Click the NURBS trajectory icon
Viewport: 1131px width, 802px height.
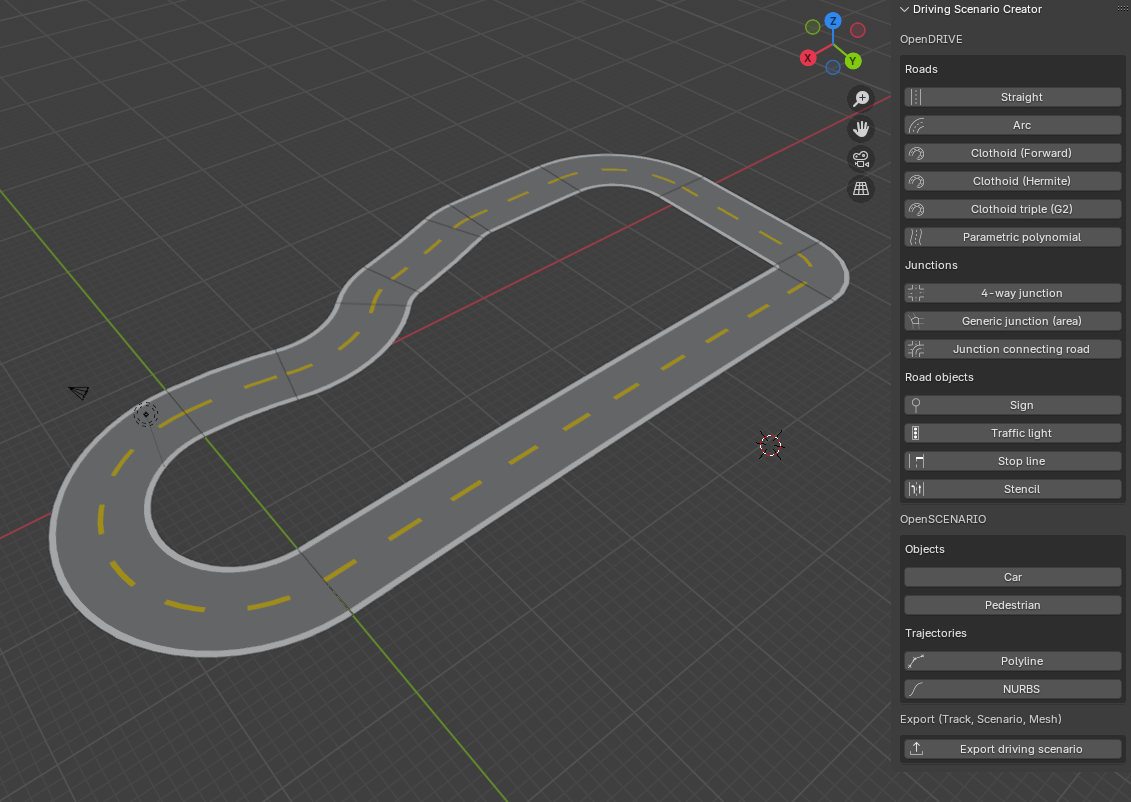916,689
